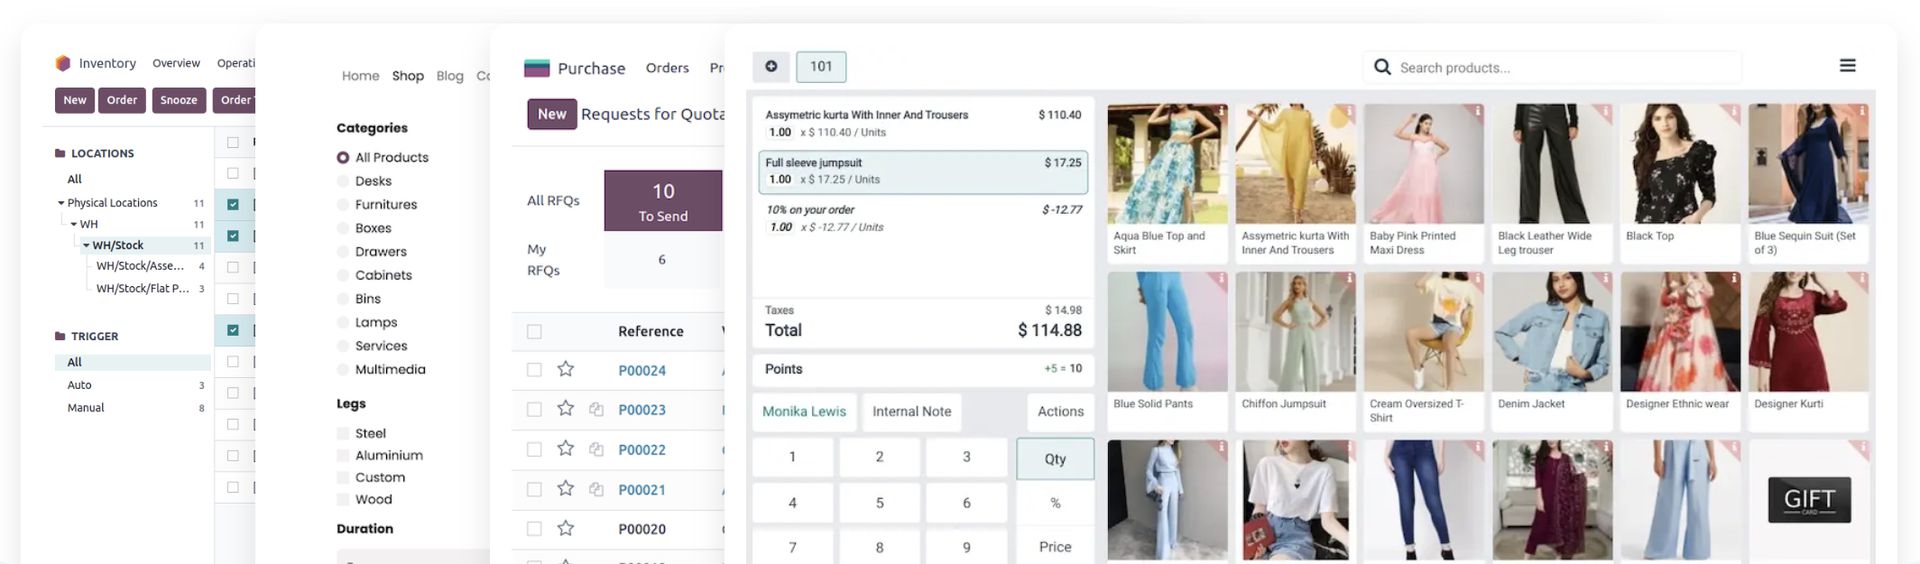This screenshot has height=564, width=1920.
Task: Click copy icon next to P00023
Action: (x=596, y=409)
